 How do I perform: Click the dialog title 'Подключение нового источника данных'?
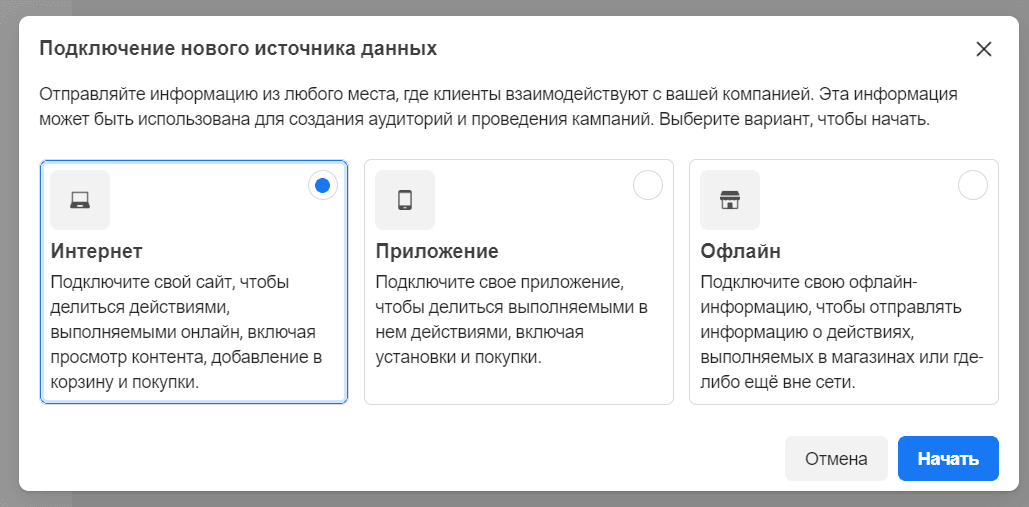[x=238, y=49]
